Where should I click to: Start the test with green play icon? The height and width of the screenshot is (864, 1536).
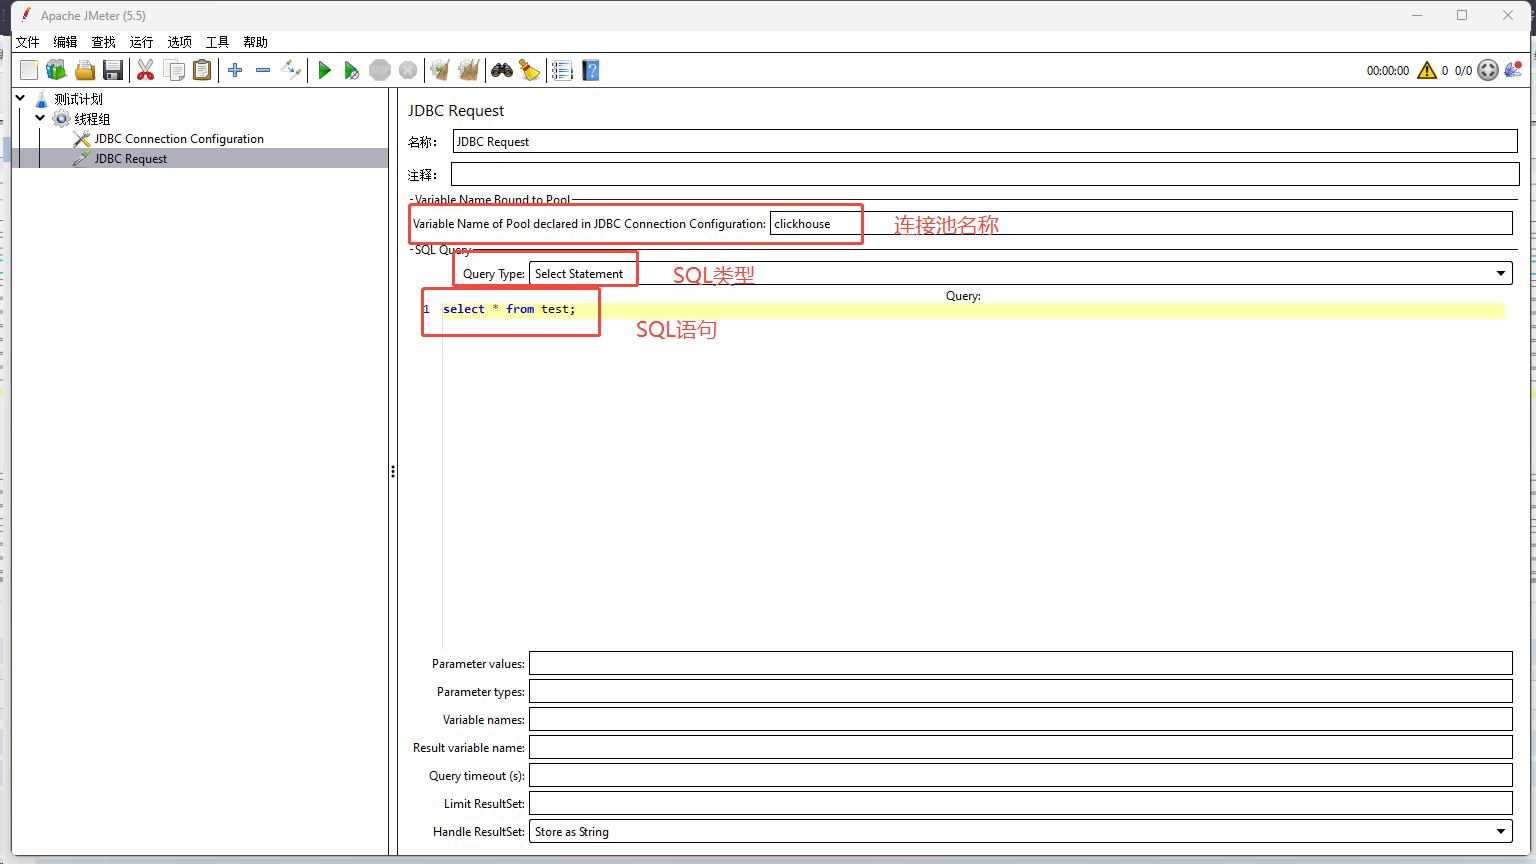click(x=324, y=70)
